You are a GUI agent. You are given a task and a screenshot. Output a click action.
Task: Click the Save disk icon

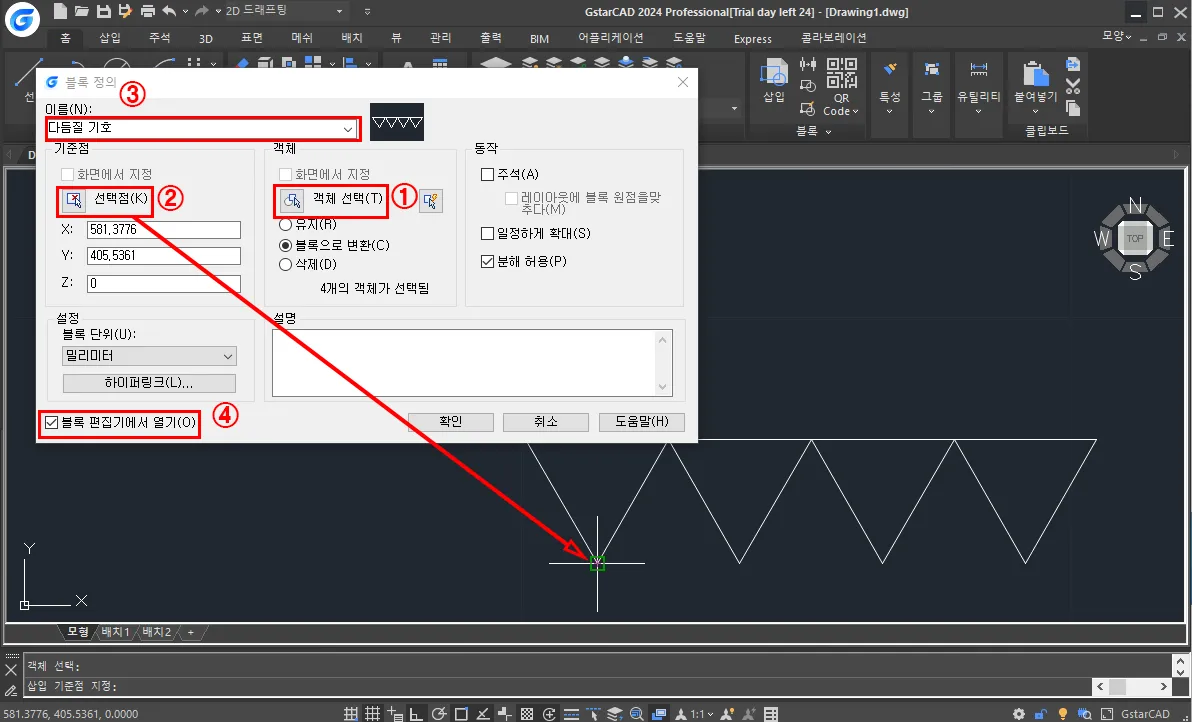pyautogui.click(x=104, y=11)
